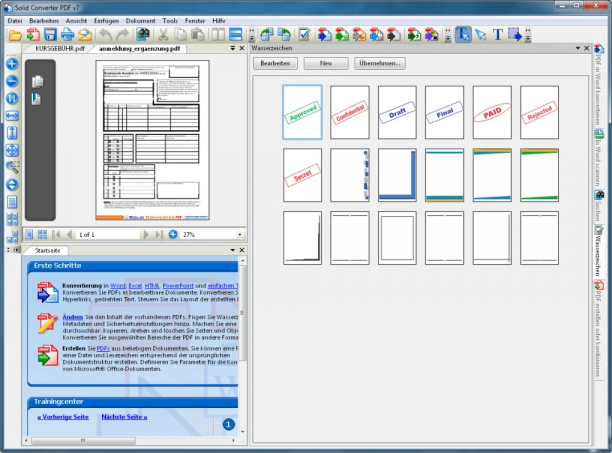This screenshot has height=453, width=612.
Task: Open the Datei menu
Action: click(x=15, y=21)
